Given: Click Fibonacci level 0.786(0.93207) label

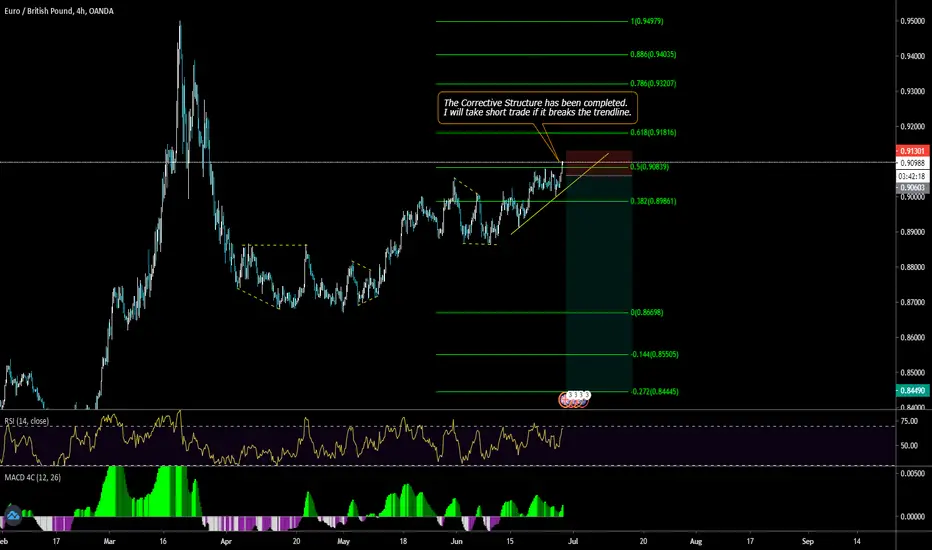Looking at the screenshot, I should (653, 83).
